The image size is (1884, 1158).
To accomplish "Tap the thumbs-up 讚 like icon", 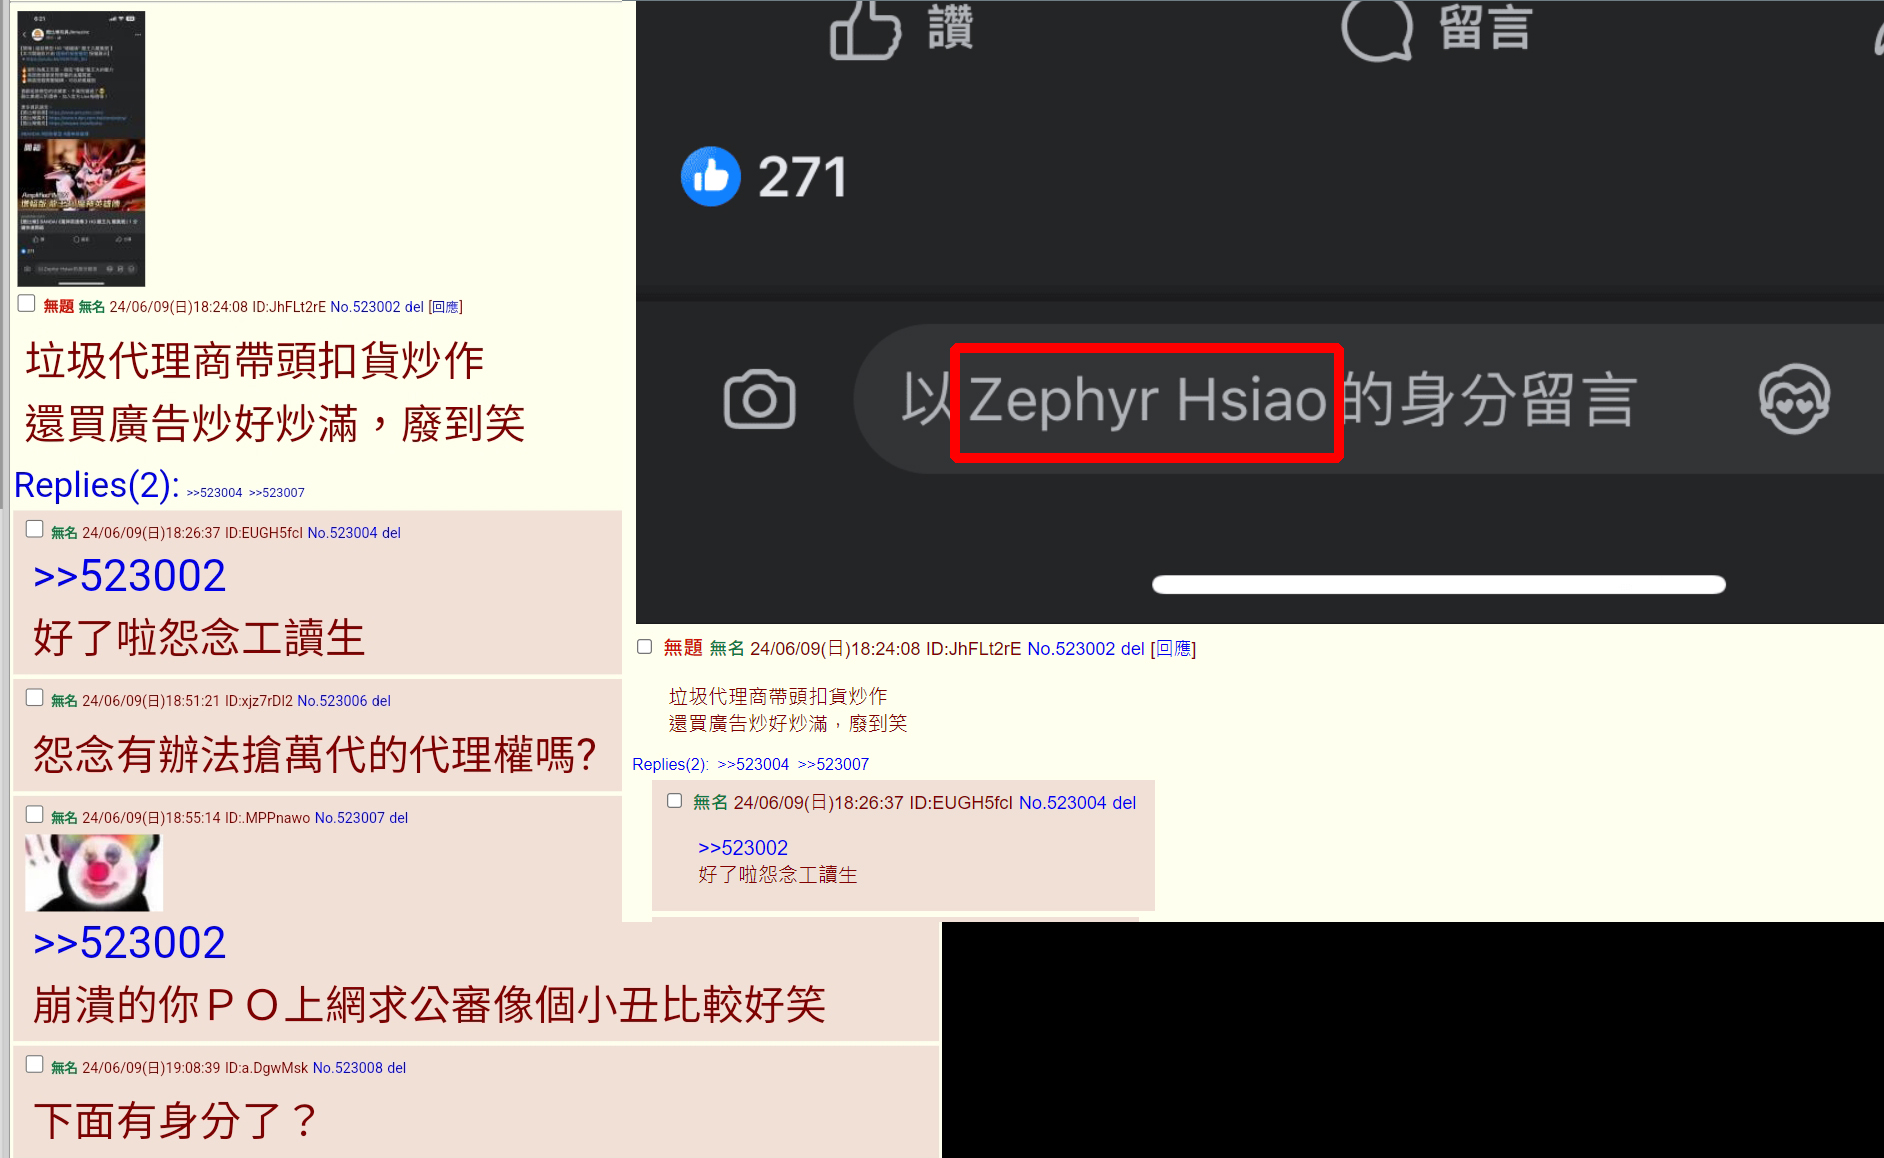I will click(x=866, y=31).
